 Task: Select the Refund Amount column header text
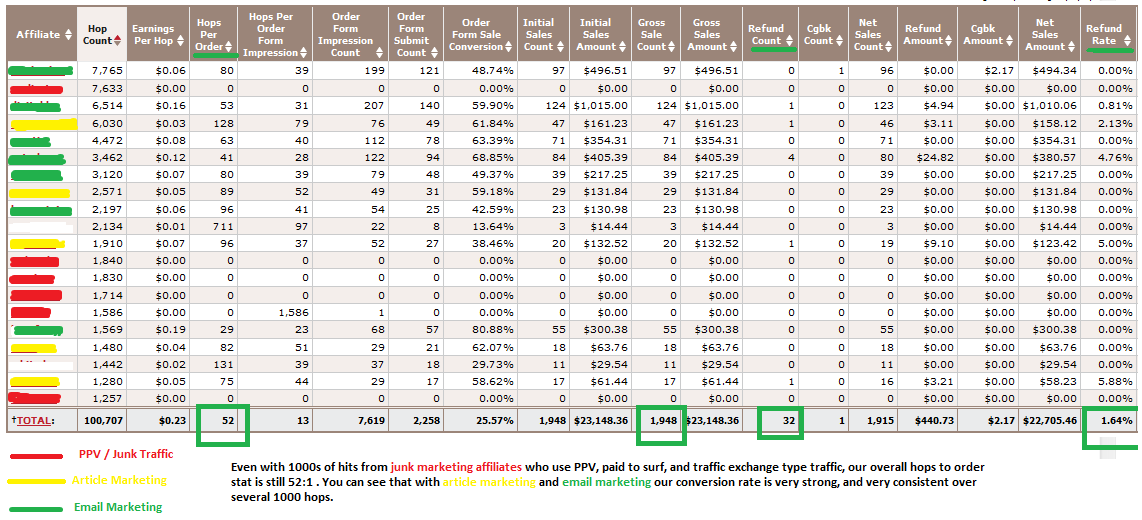pyautogui.click(x=923, y=34)
